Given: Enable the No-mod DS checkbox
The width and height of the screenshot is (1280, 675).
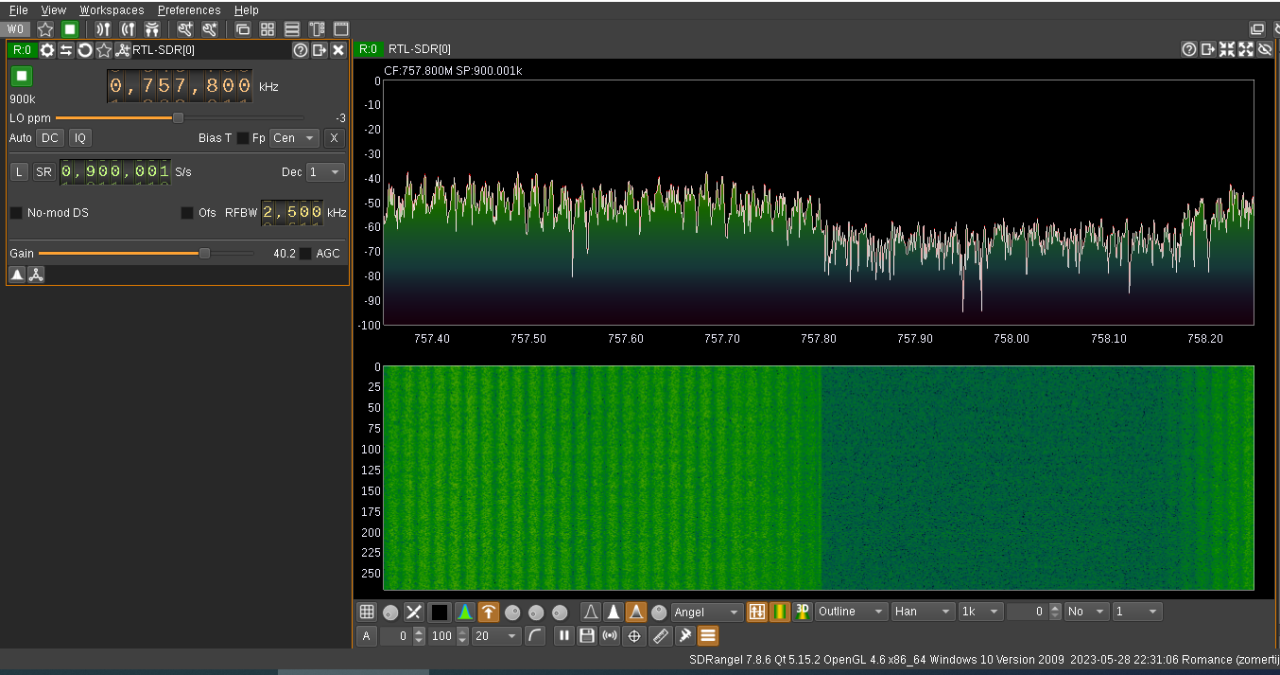Looking at the screenshot, I should pos(16,213).
